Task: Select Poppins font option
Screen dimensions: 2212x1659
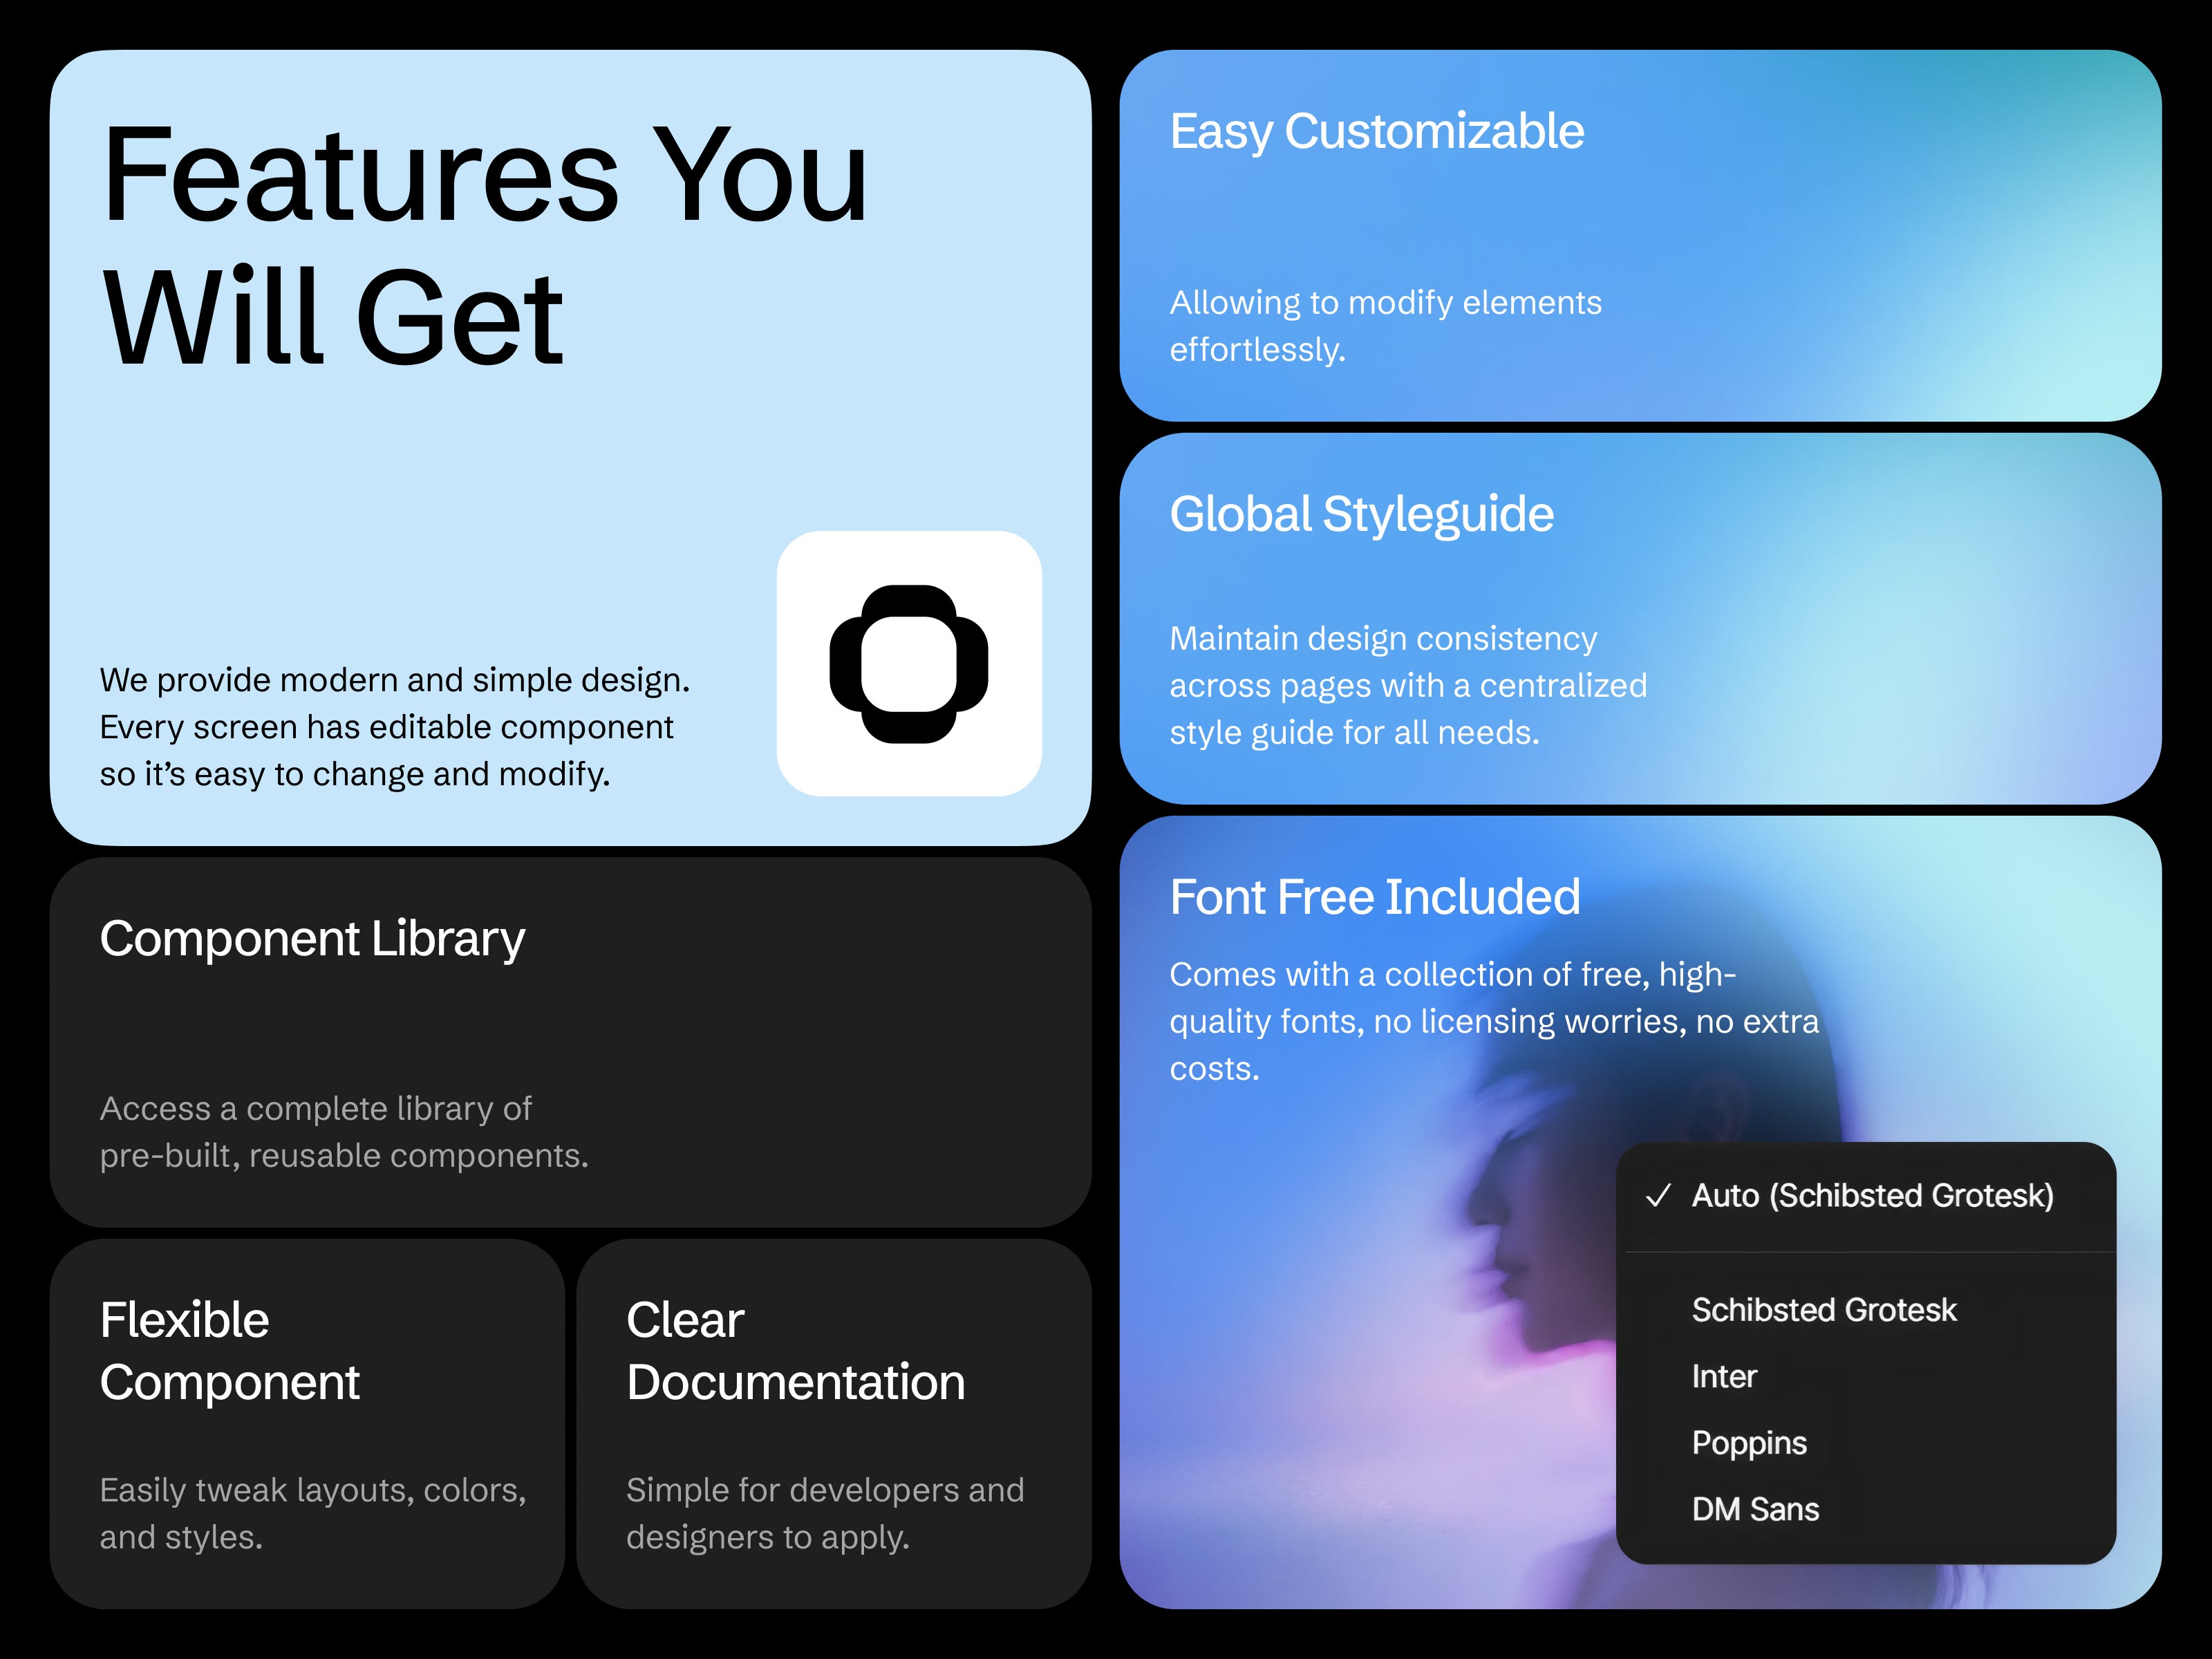Action: [1749, 1443]
